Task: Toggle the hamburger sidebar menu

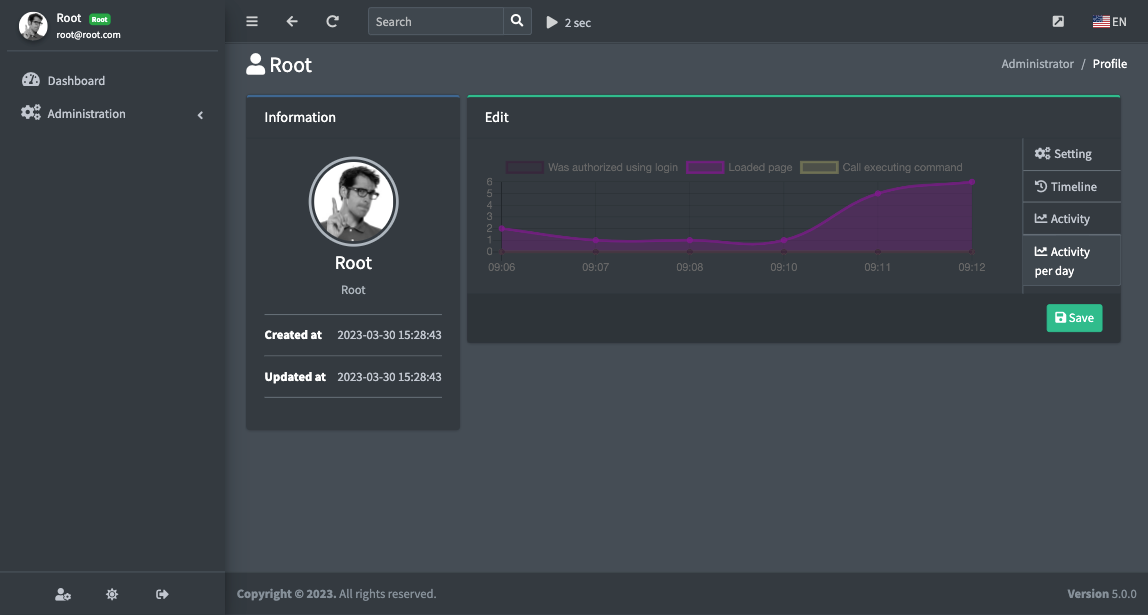Action: click(252, 21)
